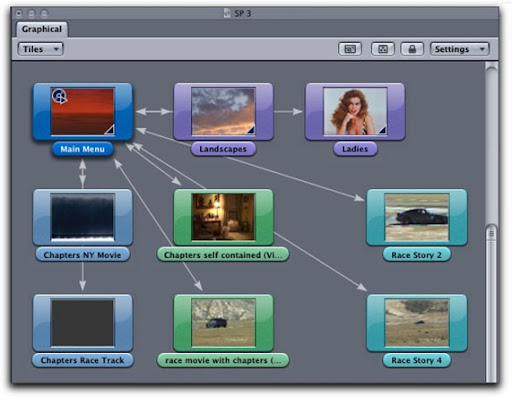
Task: Click the first-play disc icon on Main Menu
Action: point(60,96)
